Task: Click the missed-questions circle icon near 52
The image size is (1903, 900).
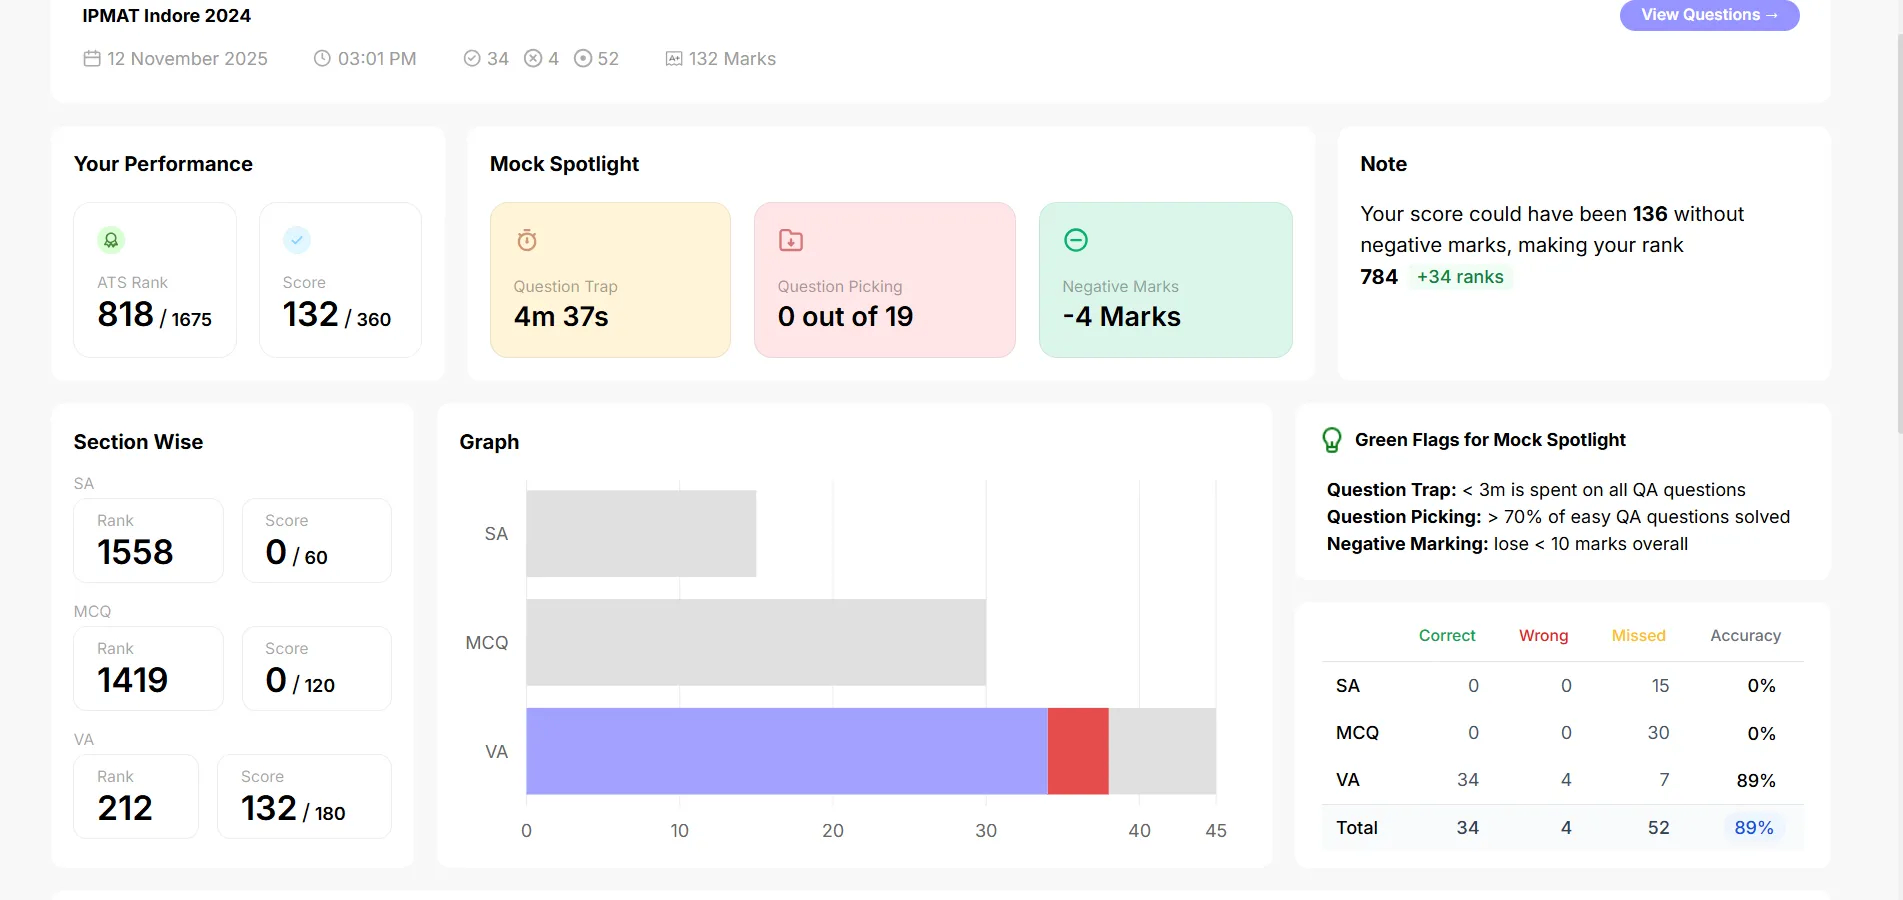Action: (583, 59)
